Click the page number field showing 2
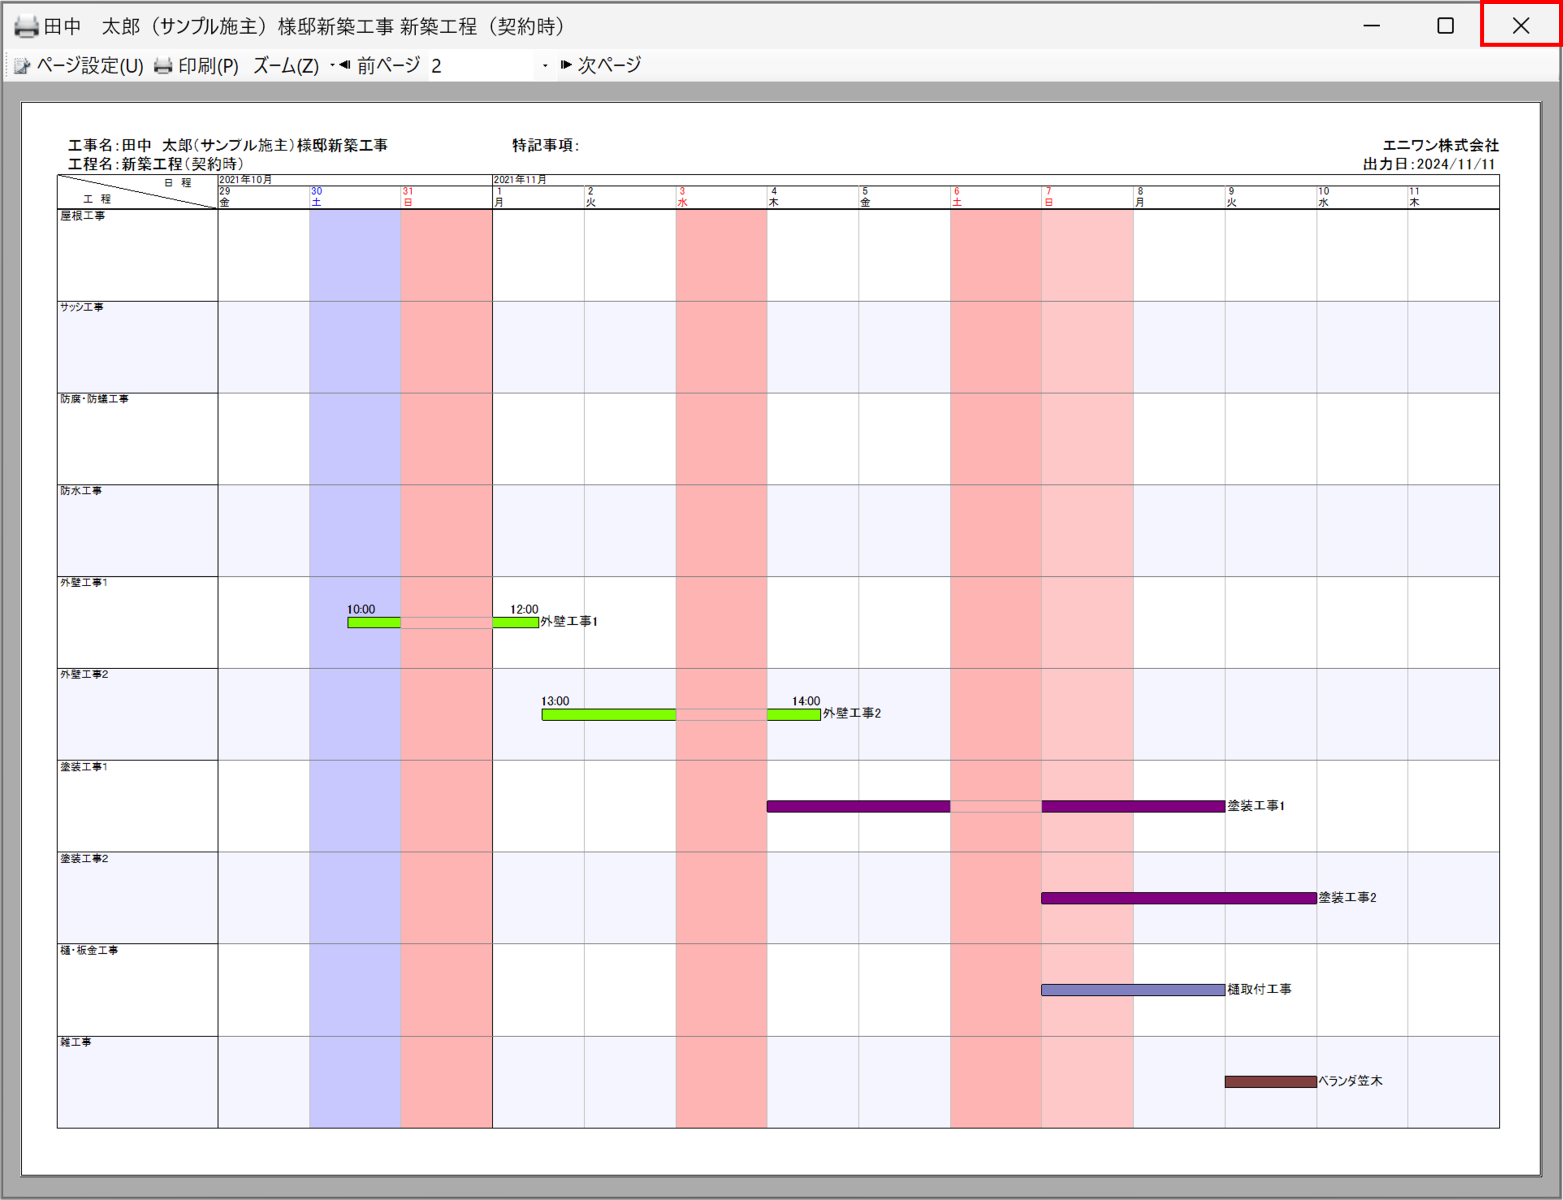 click(x=483, y=66)
